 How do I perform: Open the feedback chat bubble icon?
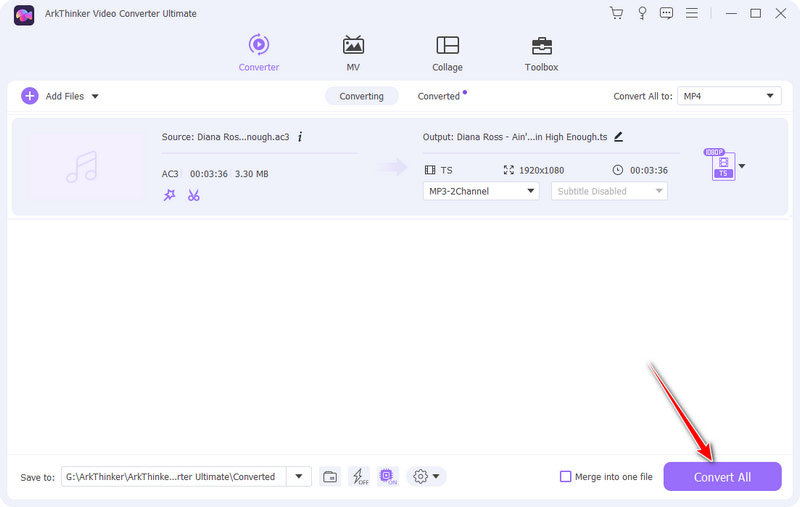(x=666, y=13)
